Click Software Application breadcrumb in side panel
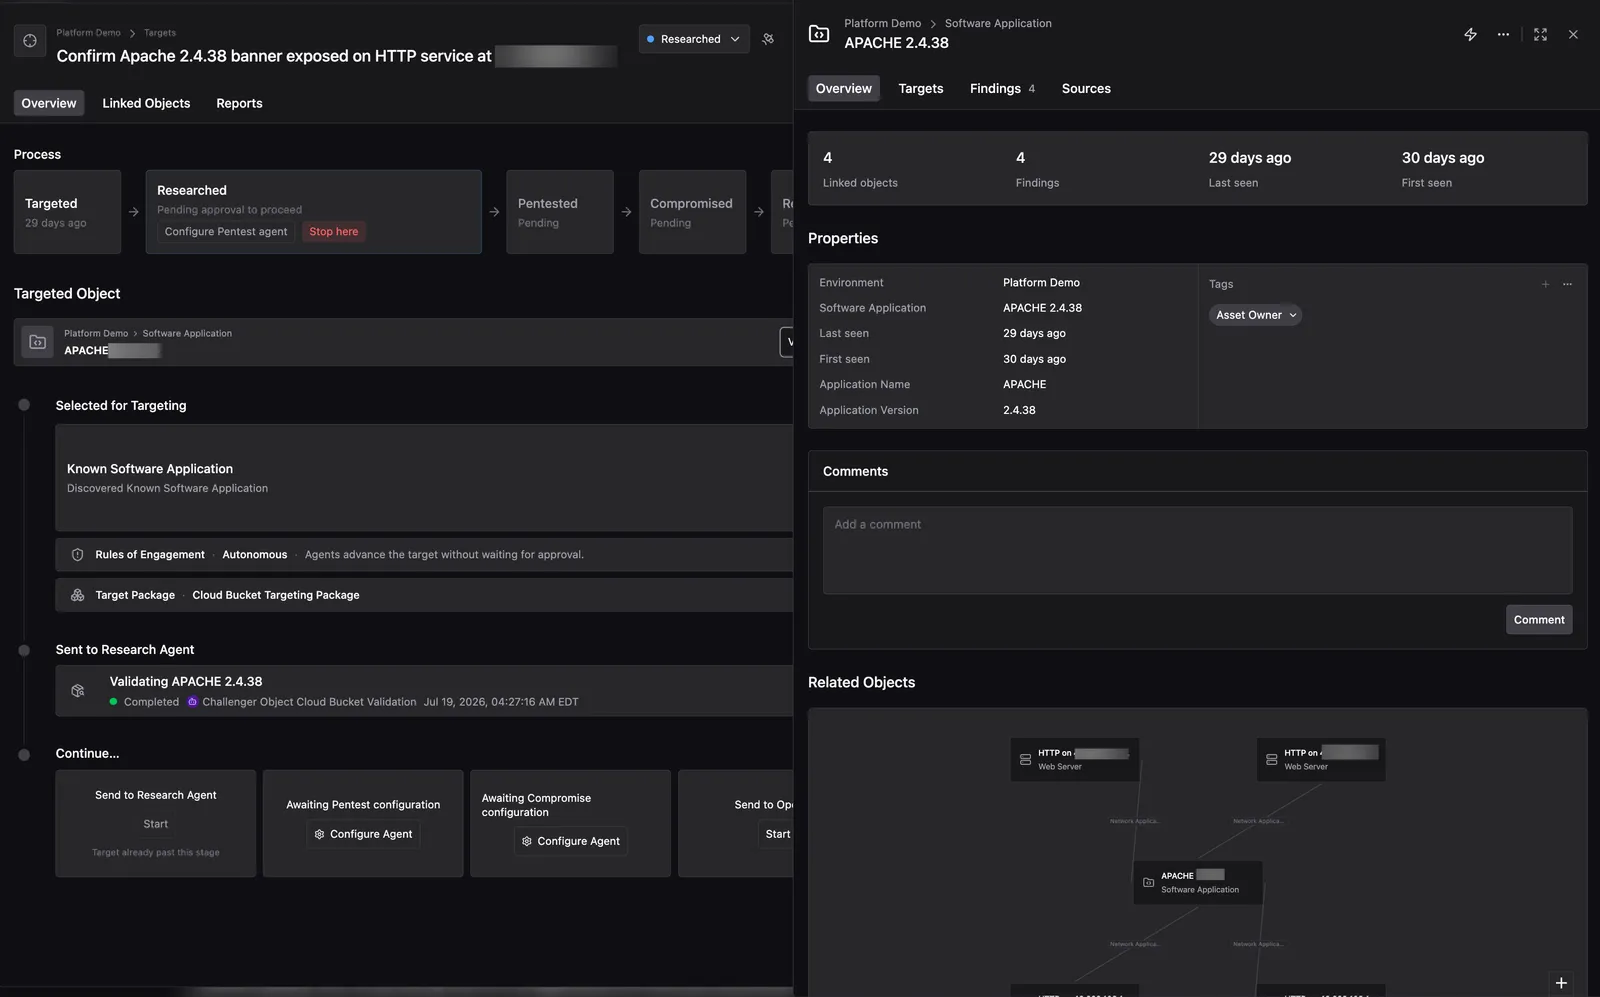1600x997 pixels. [998, 23]
